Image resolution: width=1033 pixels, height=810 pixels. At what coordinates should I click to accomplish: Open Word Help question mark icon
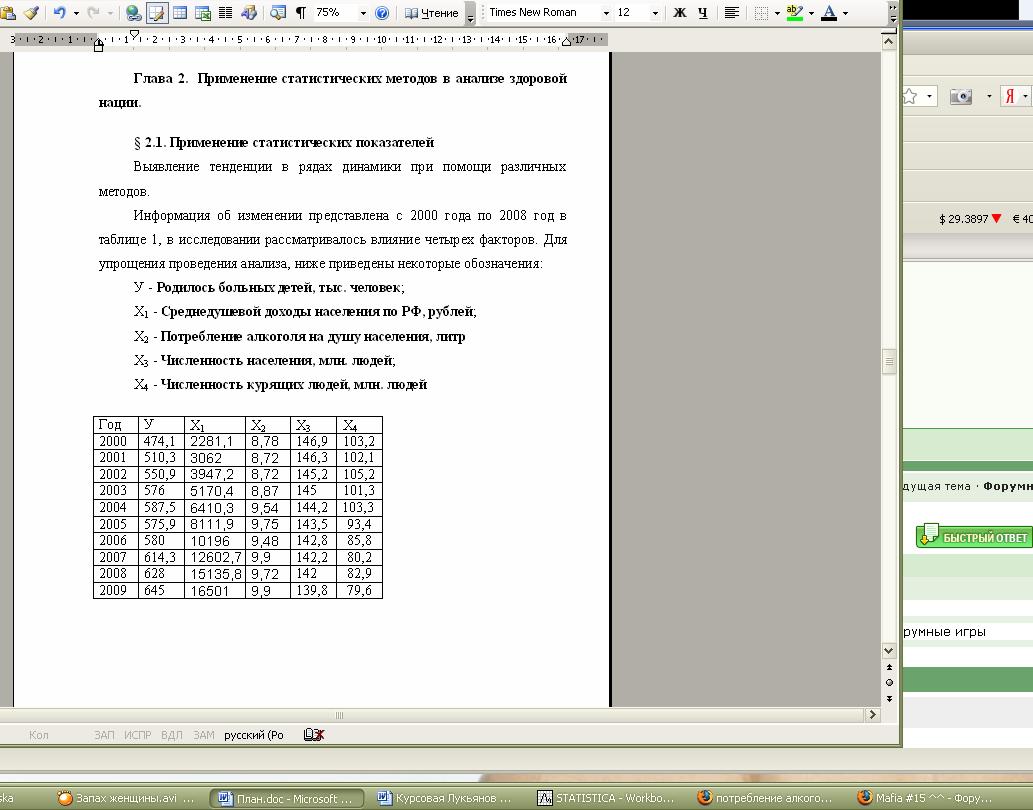(x=382, y=13)
